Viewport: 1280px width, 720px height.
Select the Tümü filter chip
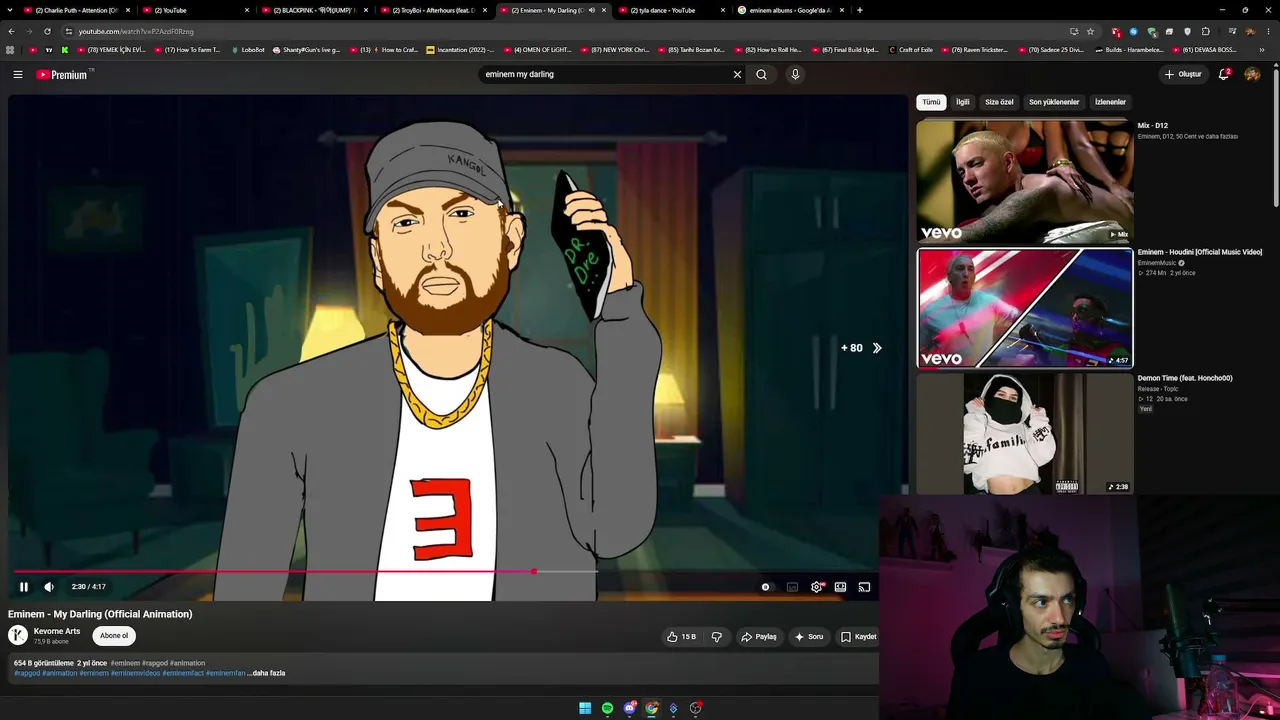pos(931,102)
